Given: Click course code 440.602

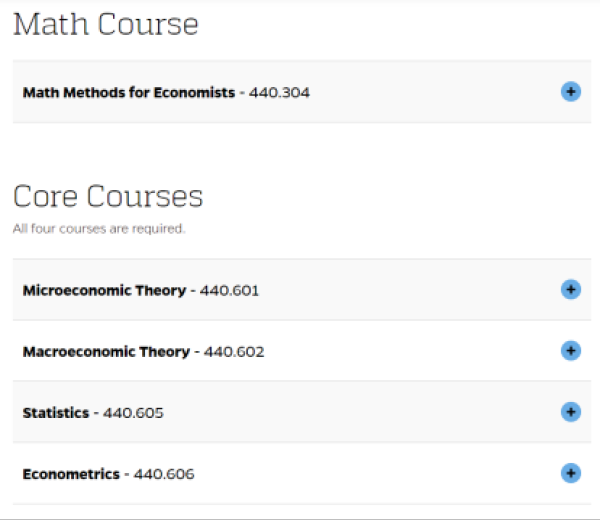Looking at the screenshot, I should (234, 352).
